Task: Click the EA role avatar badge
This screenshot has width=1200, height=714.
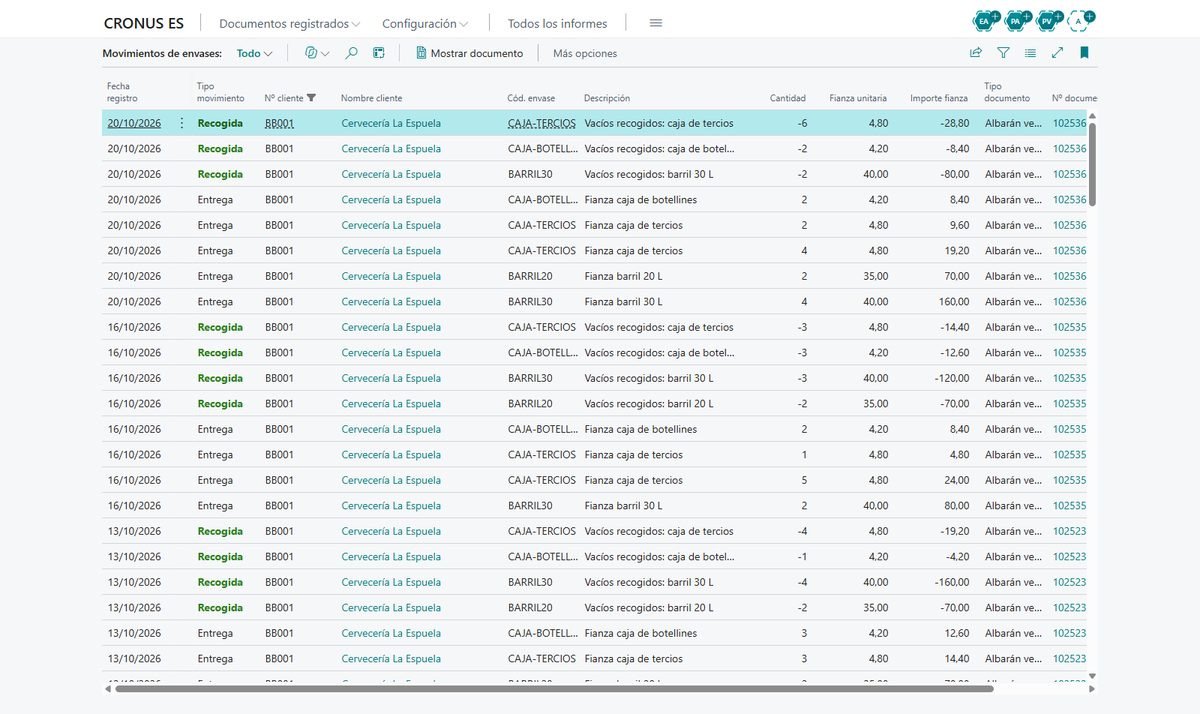Action: coord(987,20)
